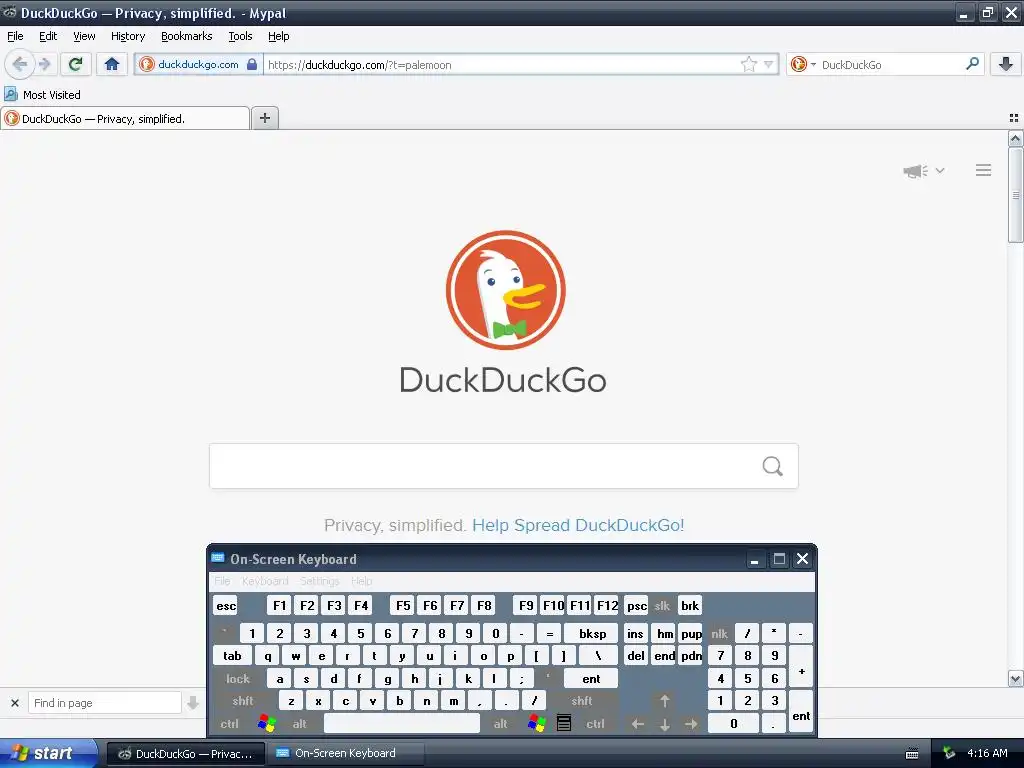Open the Most Visited bookmarks folder
Viewport: 1024px width, 768px height.
42,95
